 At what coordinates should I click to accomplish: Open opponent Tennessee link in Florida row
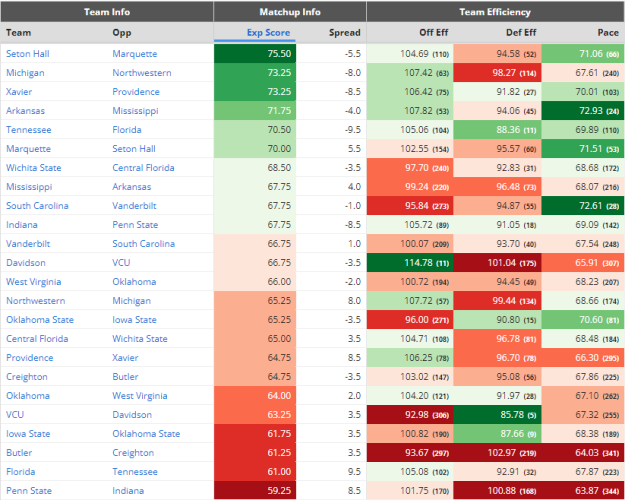(135, 472)
